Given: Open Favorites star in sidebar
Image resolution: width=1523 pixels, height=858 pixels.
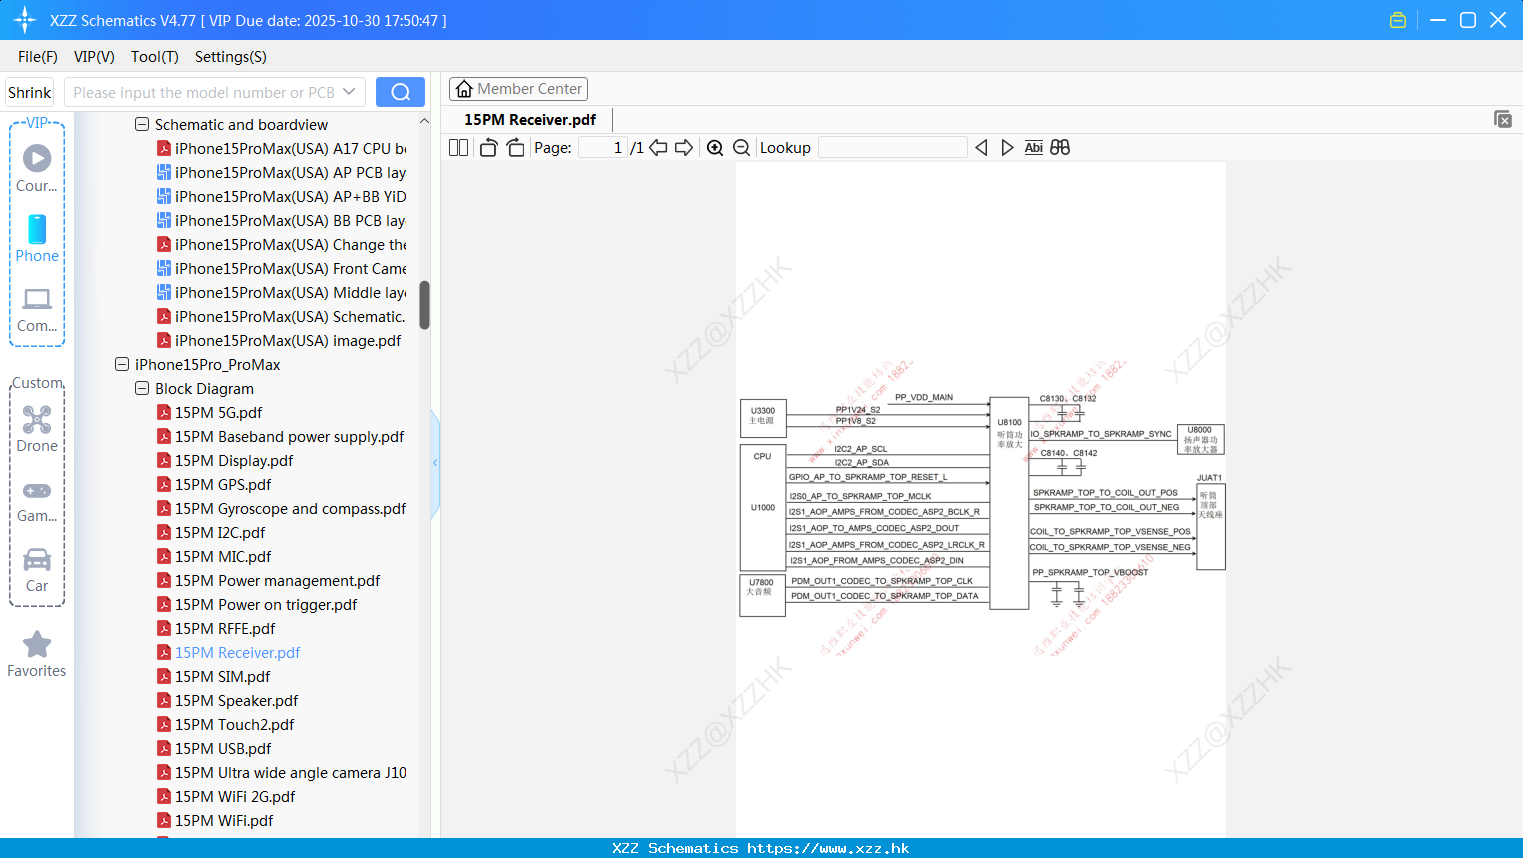Looking at the screenshot, I should pyautogui.click(x=37, y=655).
